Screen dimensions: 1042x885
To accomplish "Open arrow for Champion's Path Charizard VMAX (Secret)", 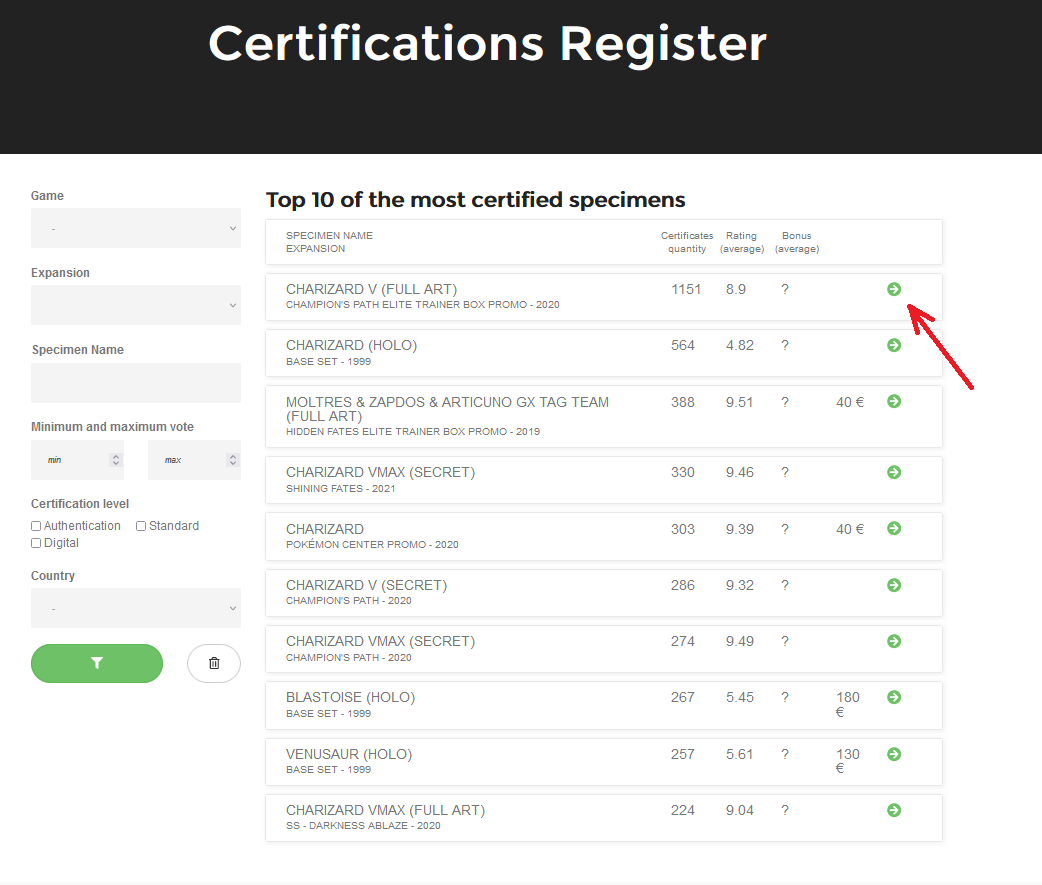I will [894, 641].
